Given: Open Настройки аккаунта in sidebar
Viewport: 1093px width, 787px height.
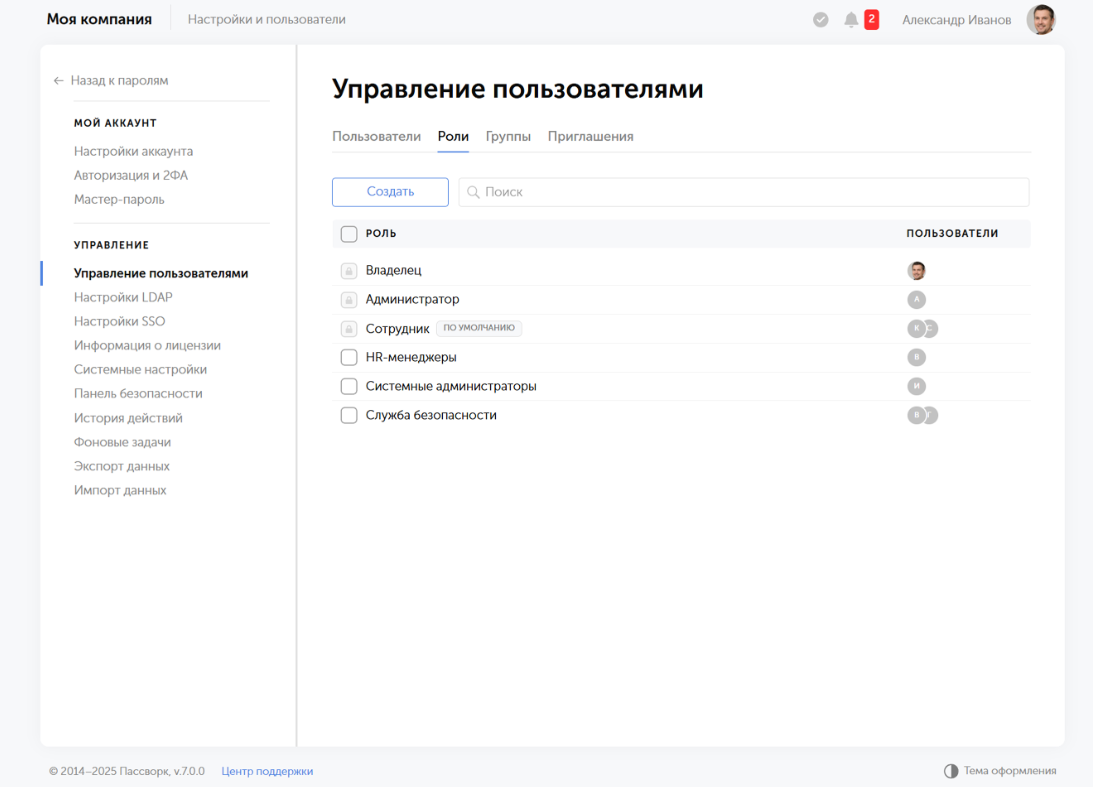Looking at the screenshot, I should point(133,151).
